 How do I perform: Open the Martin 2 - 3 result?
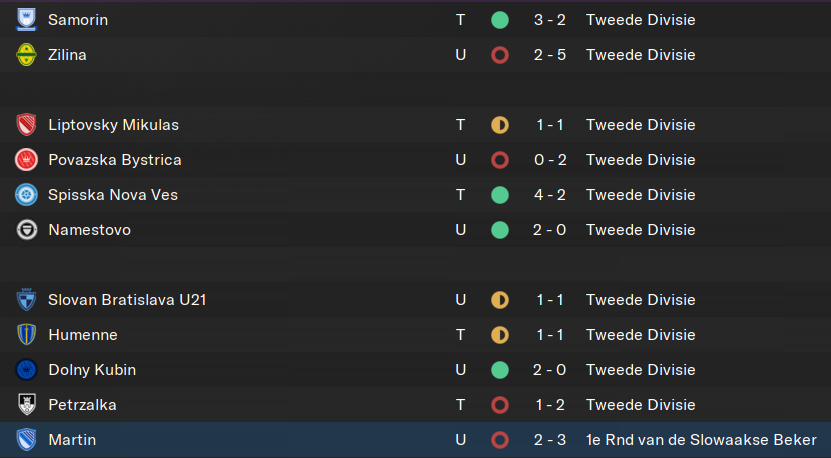[x=550, y=440]
